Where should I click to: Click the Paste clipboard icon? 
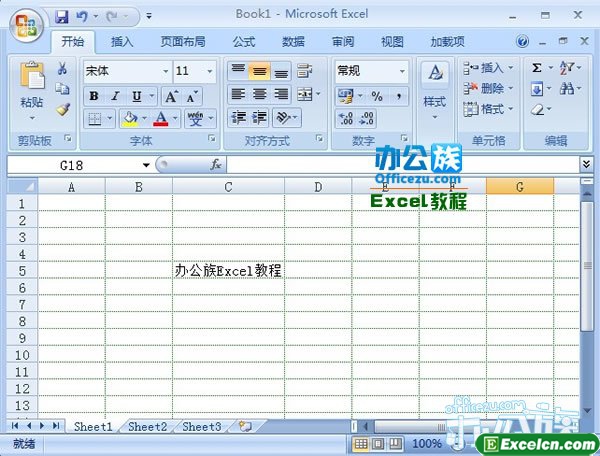(x=32, y=75)
